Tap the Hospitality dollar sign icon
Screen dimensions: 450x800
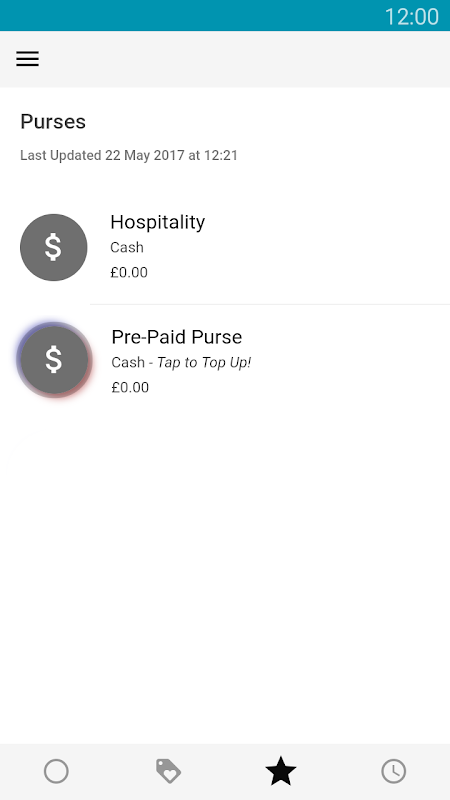click(x=54, y=247)
